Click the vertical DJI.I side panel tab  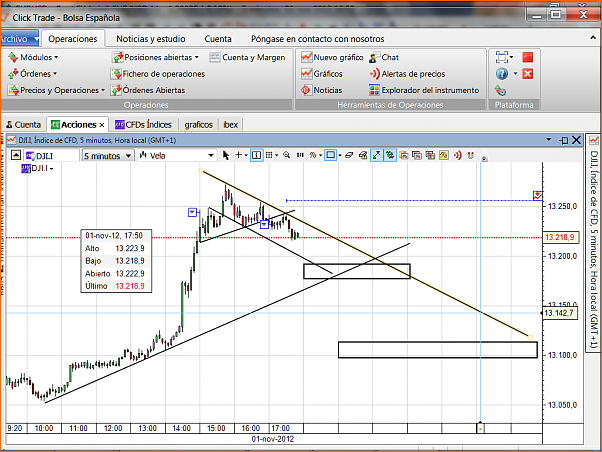coord(594,243)
